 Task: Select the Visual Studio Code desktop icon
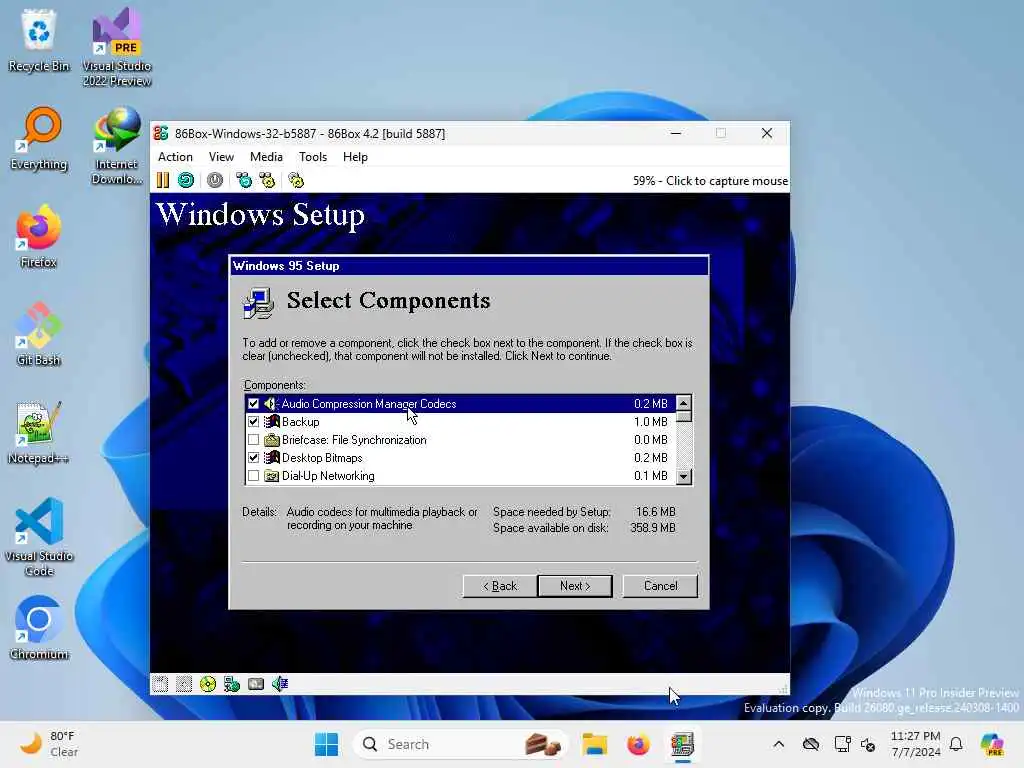(x=39, y=537)
